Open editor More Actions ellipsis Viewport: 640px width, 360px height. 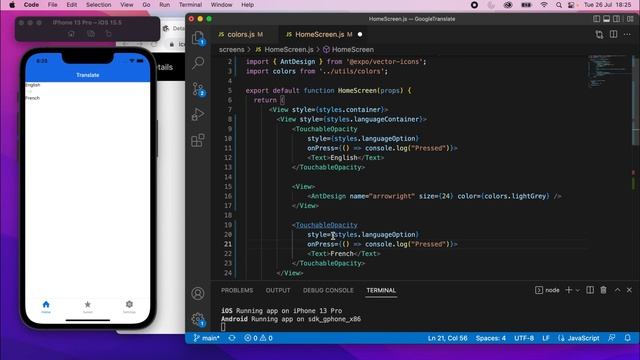tap(627, 34)
